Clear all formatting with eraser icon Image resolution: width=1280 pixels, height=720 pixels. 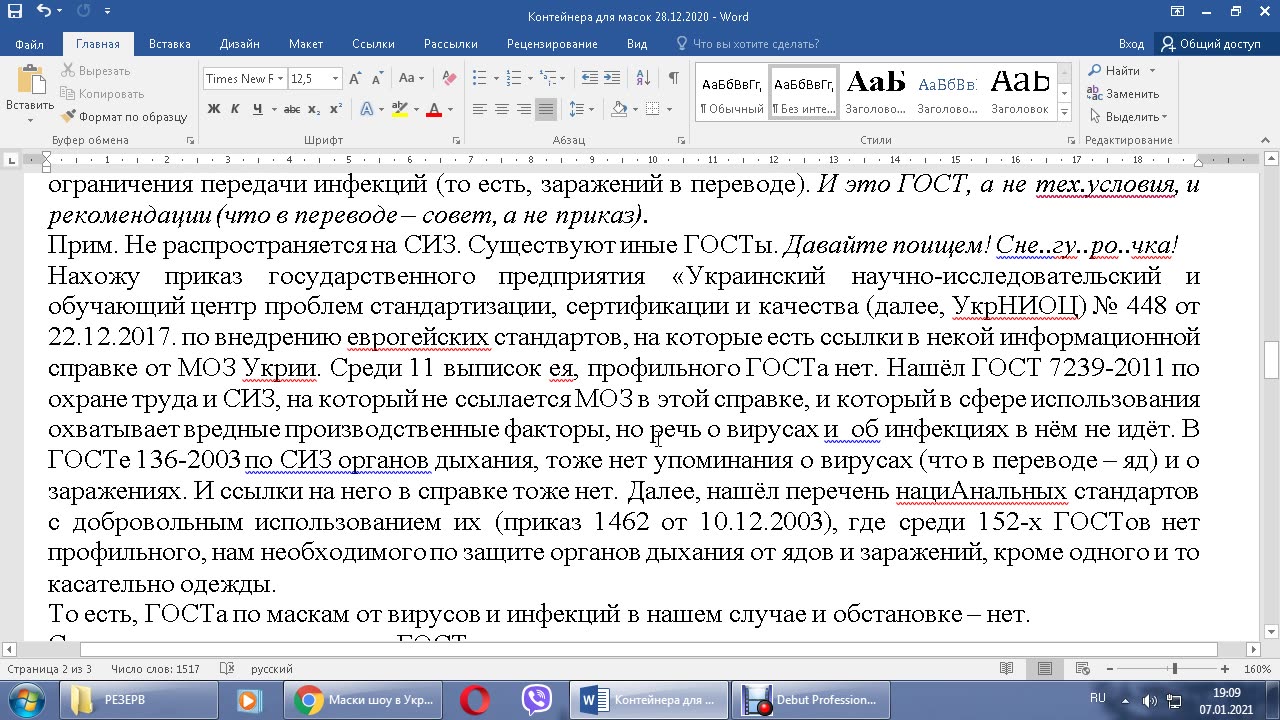(x=449, y=78)
